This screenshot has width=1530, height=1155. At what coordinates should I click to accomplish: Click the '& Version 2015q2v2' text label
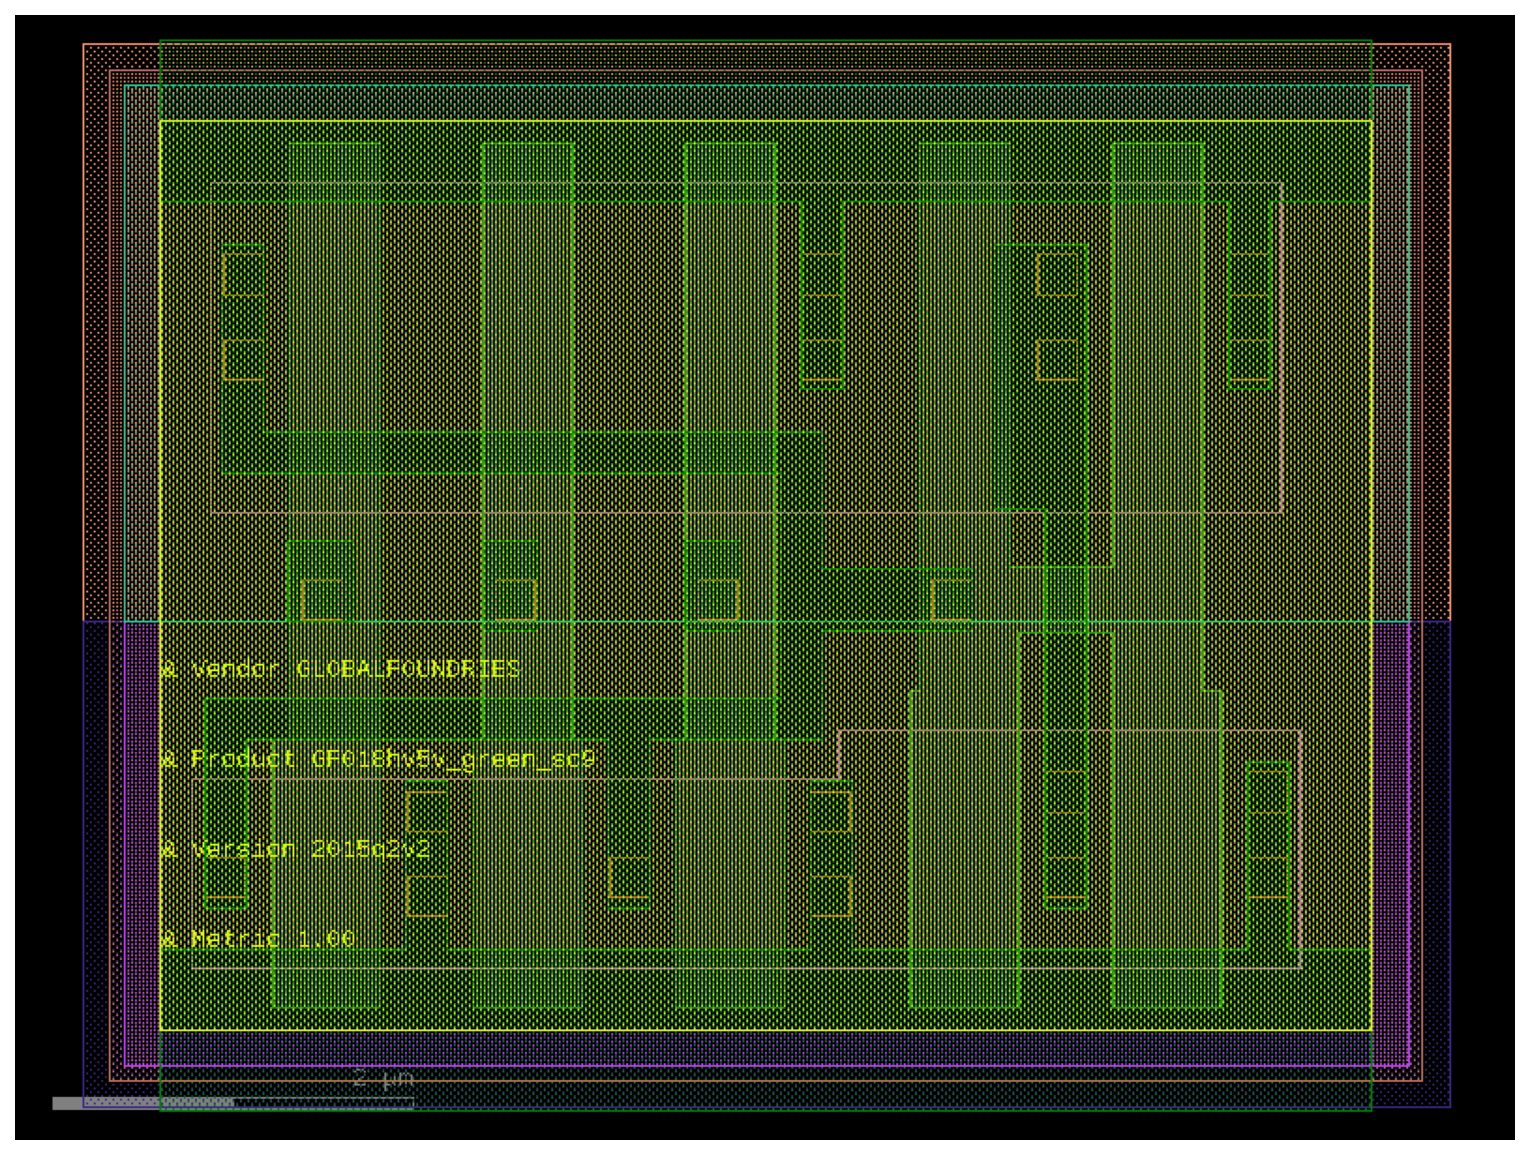click(x=296, y=849)
